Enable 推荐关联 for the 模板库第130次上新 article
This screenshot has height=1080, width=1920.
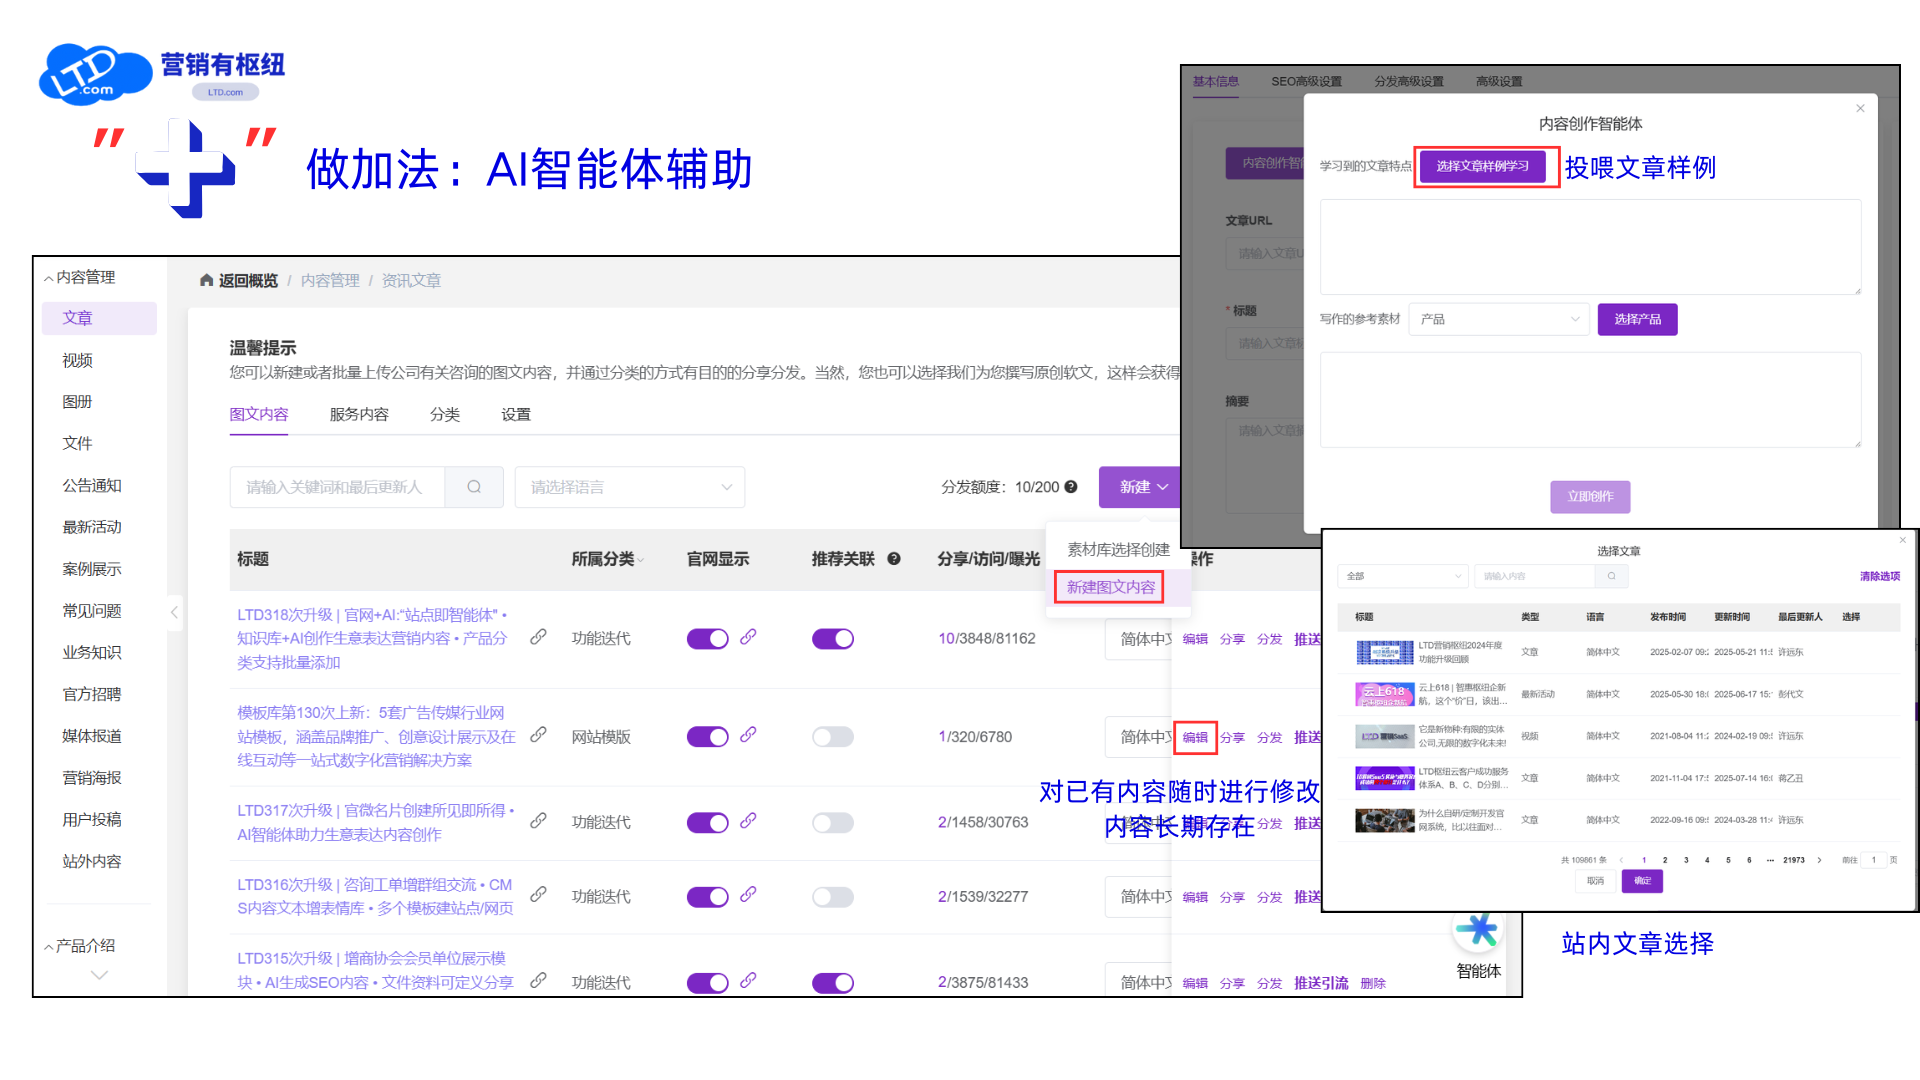click(x=832, y=737)
